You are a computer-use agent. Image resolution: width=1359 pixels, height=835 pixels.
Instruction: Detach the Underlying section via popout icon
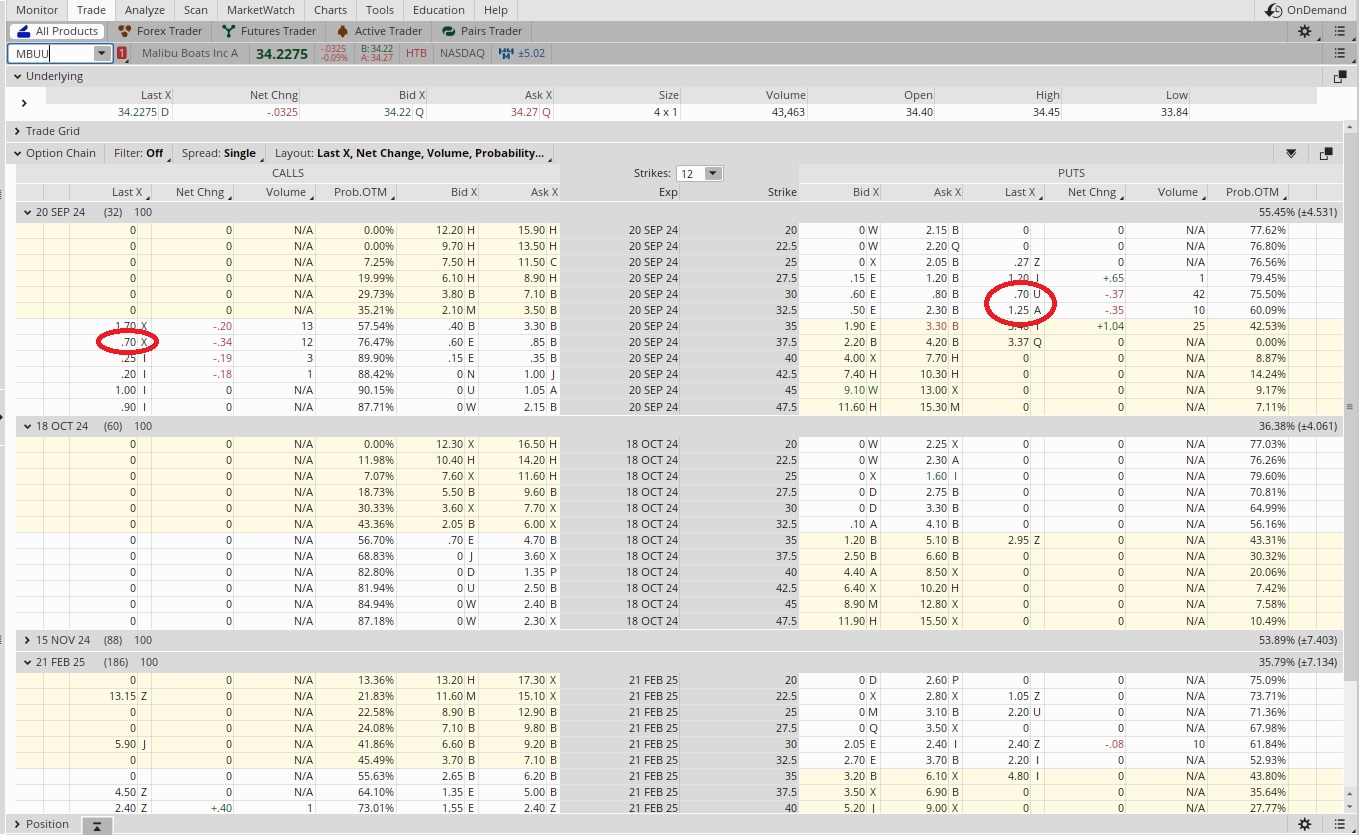click(1340, 77)
